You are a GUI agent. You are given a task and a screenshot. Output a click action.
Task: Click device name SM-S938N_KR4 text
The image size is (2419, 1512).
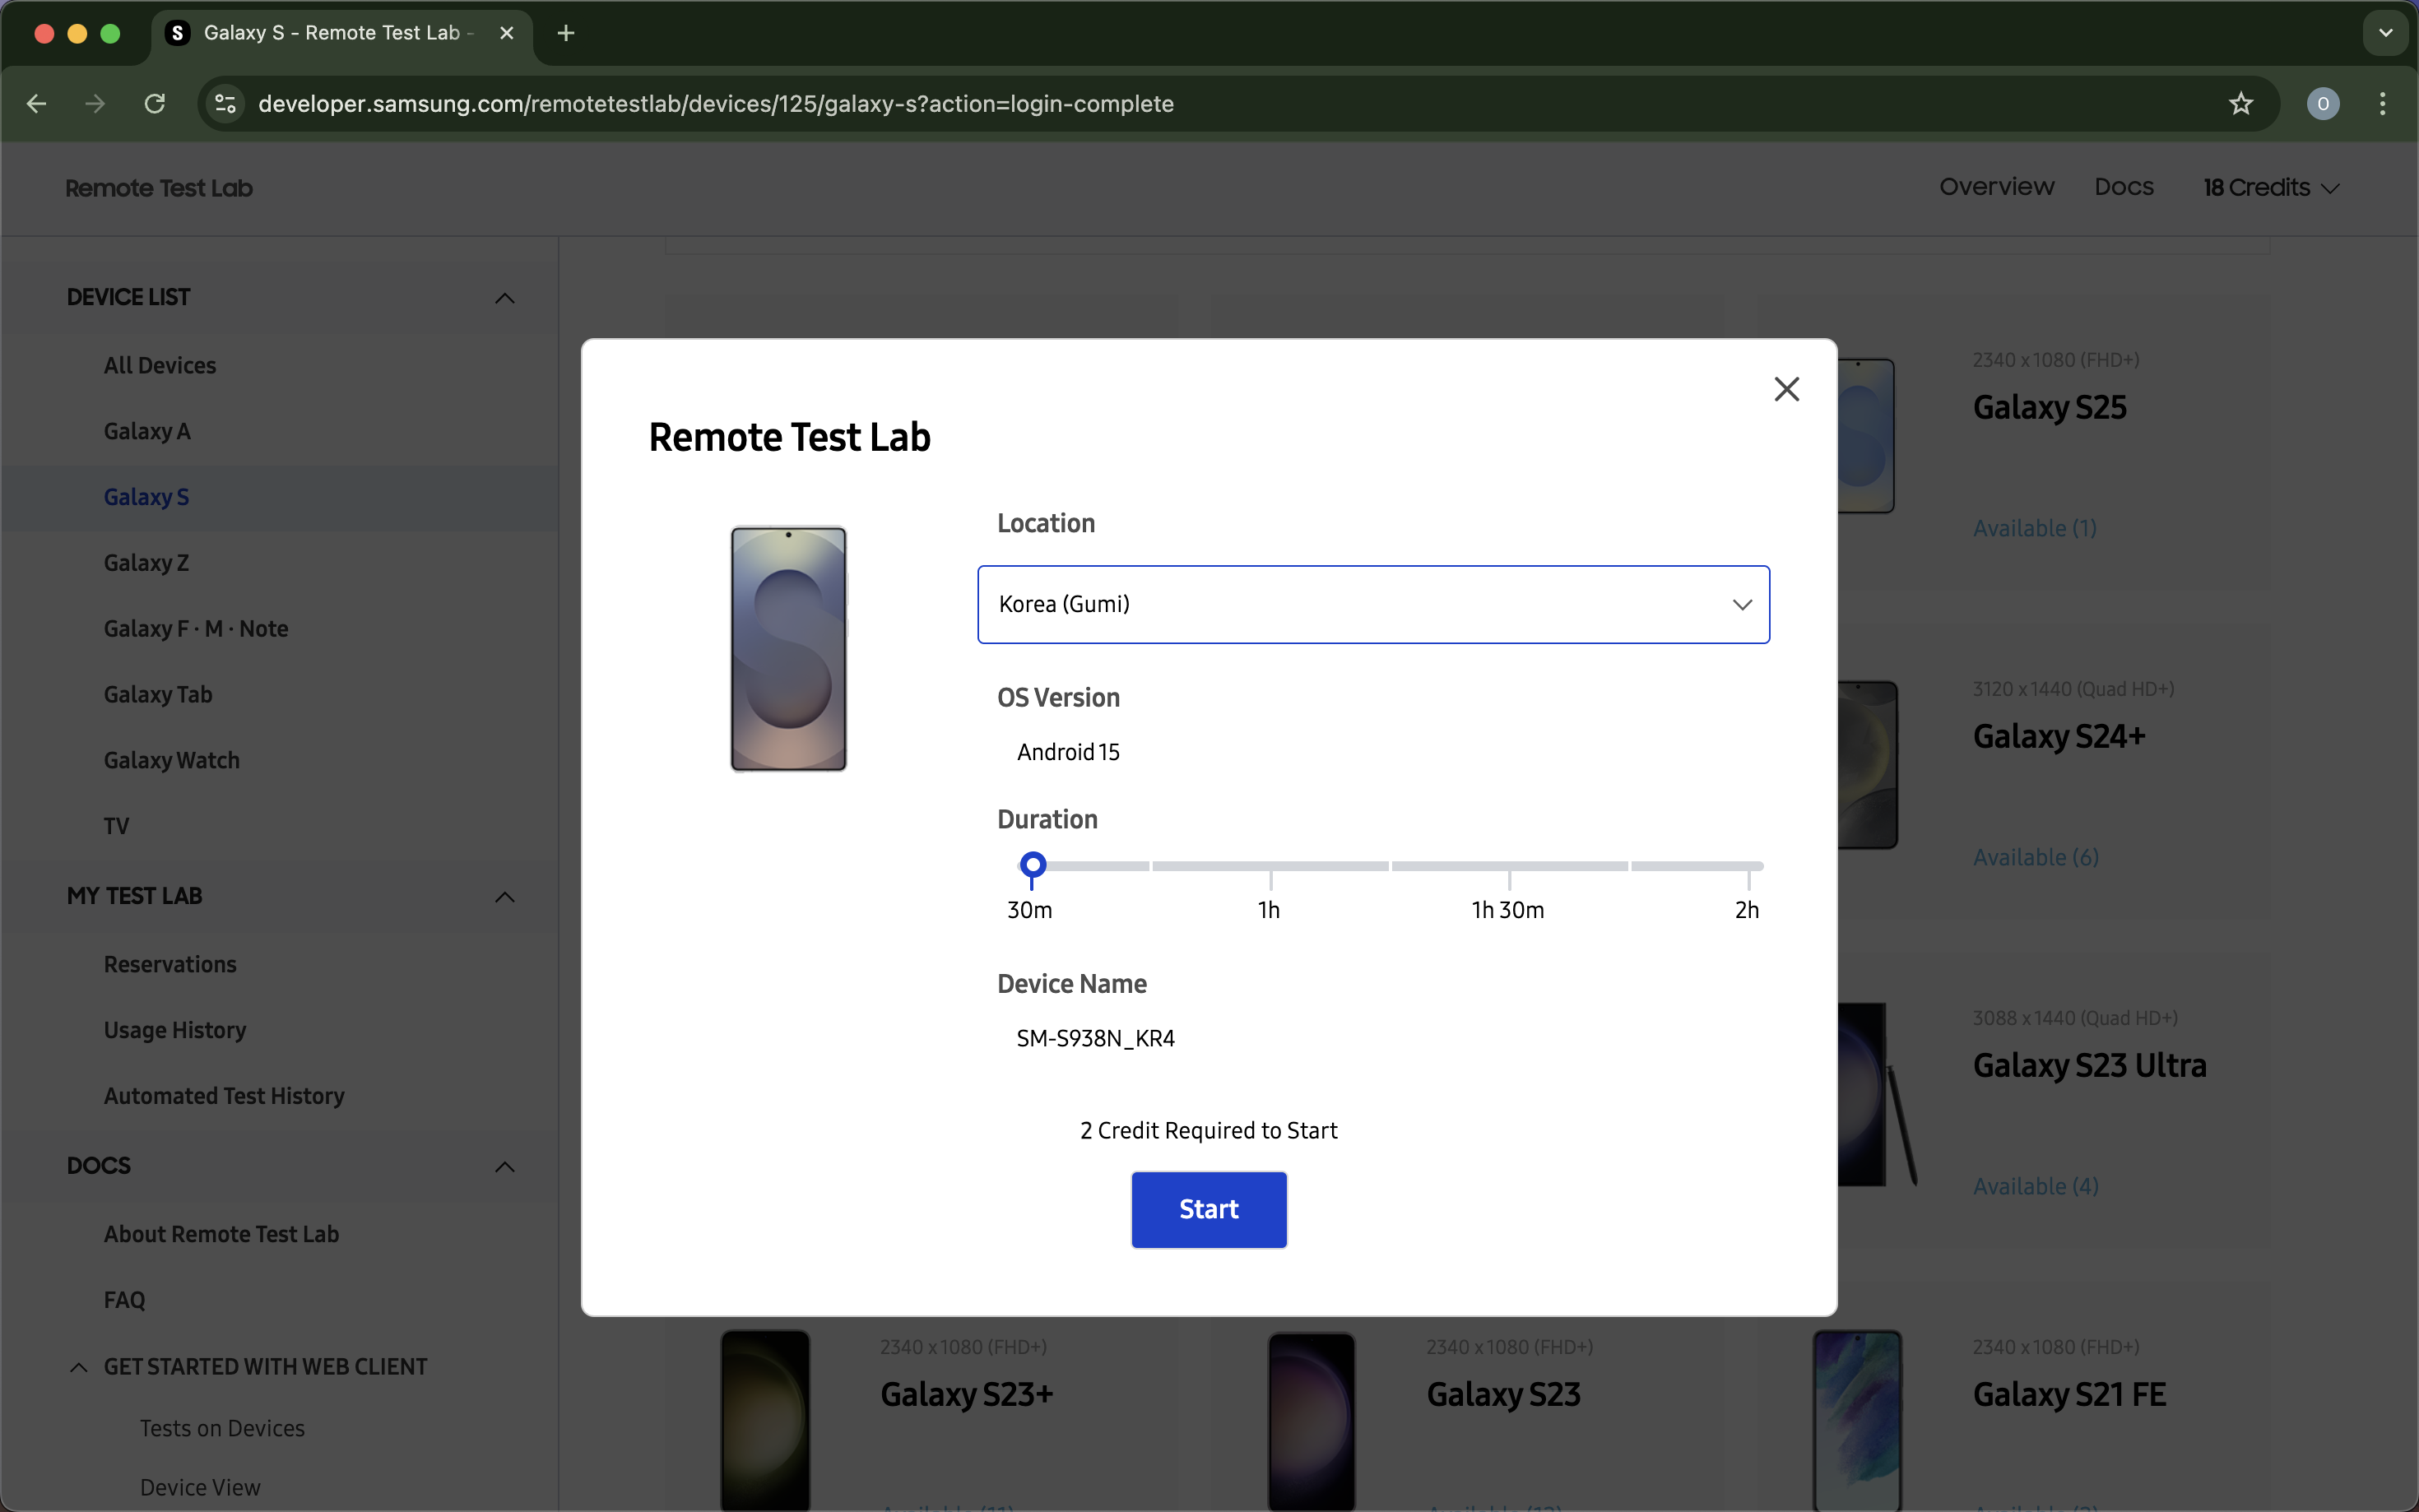click(x=1095, y=1039)
